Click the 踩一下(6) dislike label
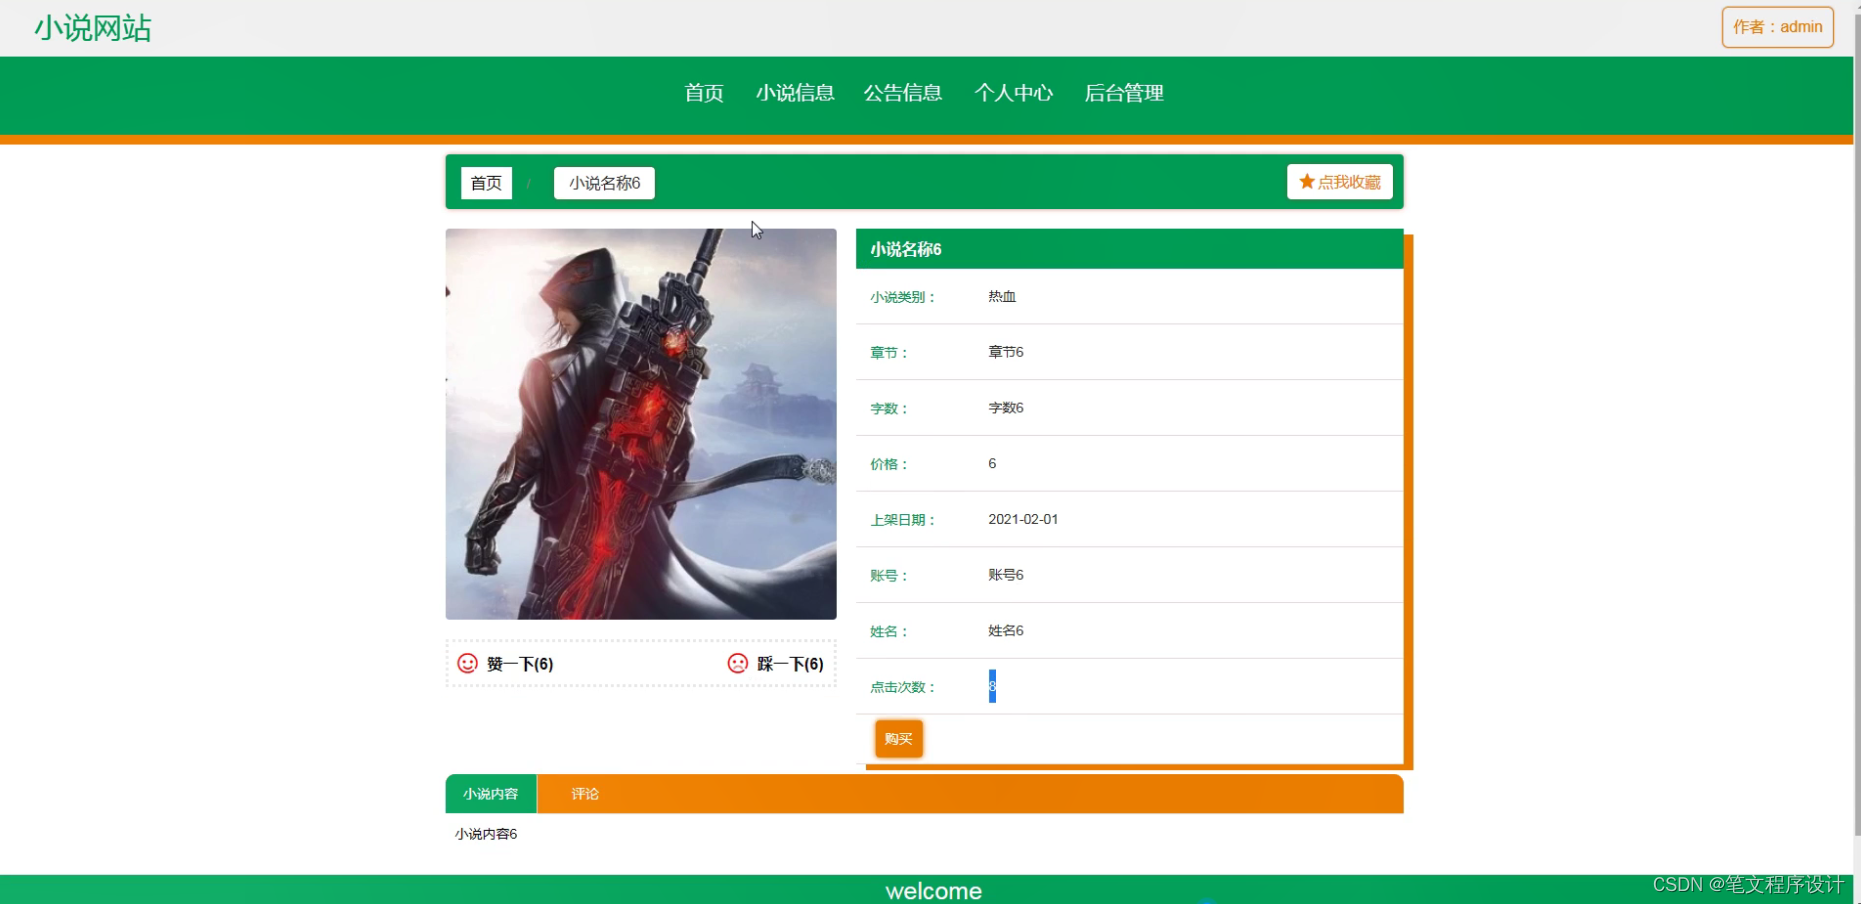This screenshot has width=1861, height=904. tap(790, 664)
